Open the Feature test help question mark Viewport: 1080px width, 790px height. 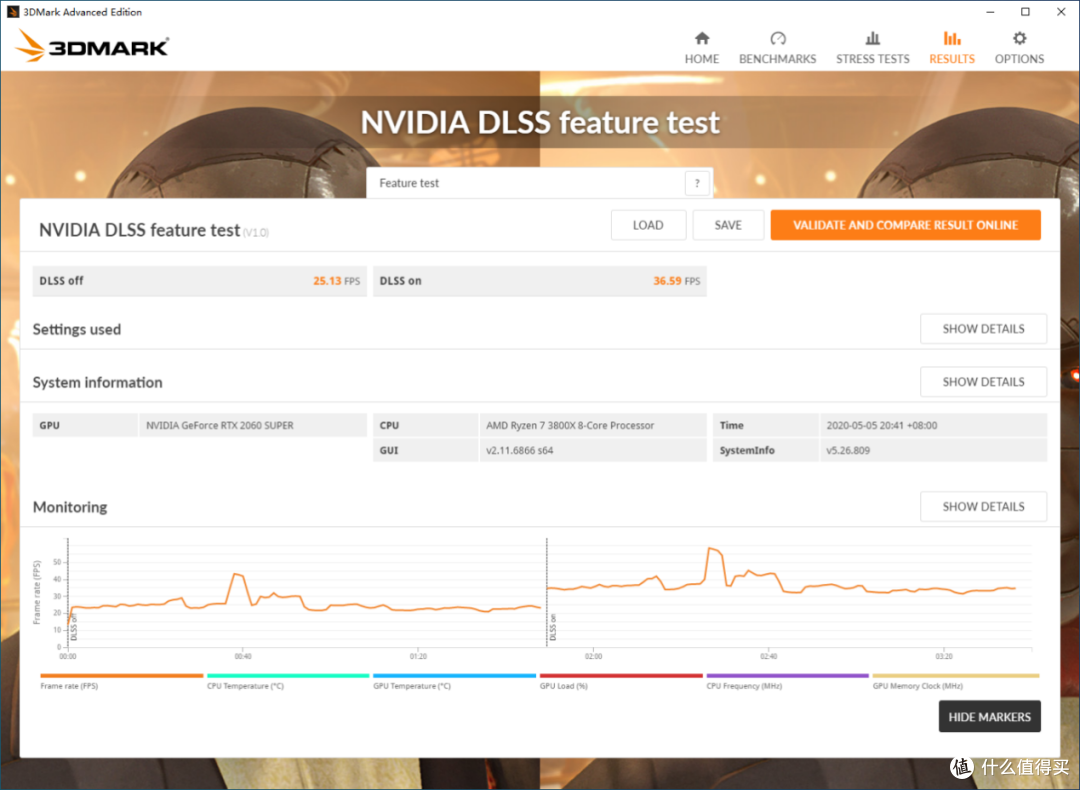[697, 183]
